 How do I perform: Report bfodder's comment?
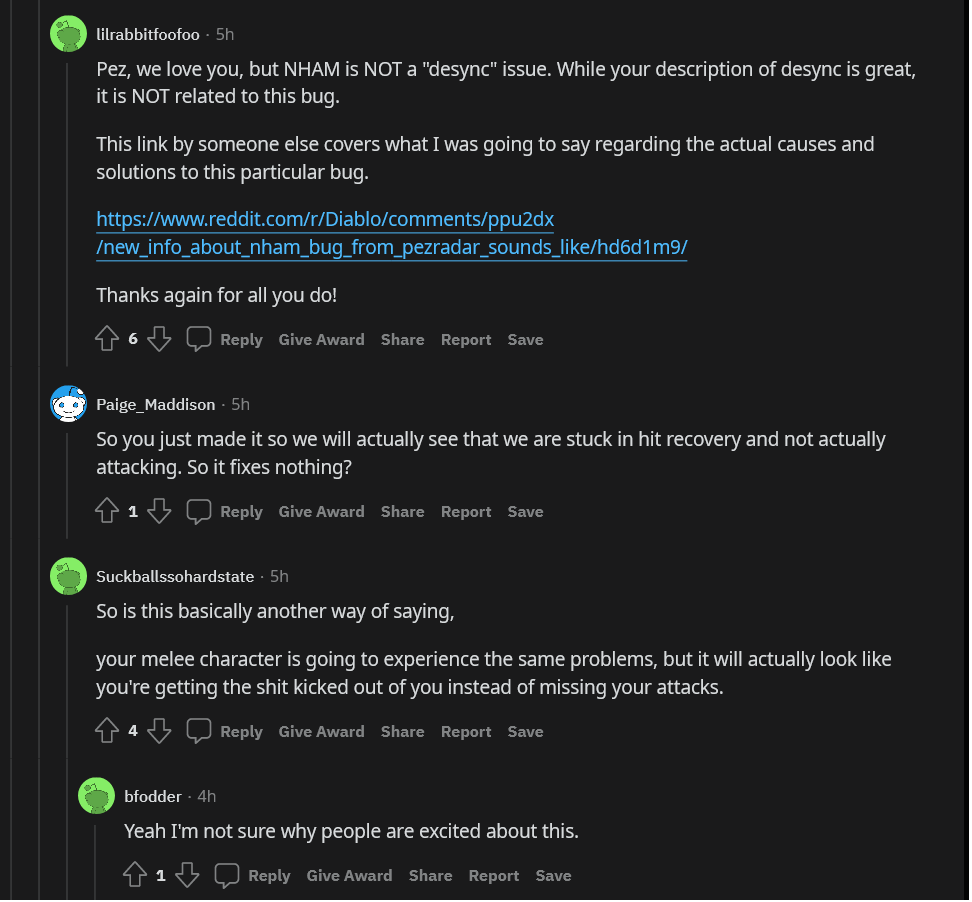tap(494, 876)
